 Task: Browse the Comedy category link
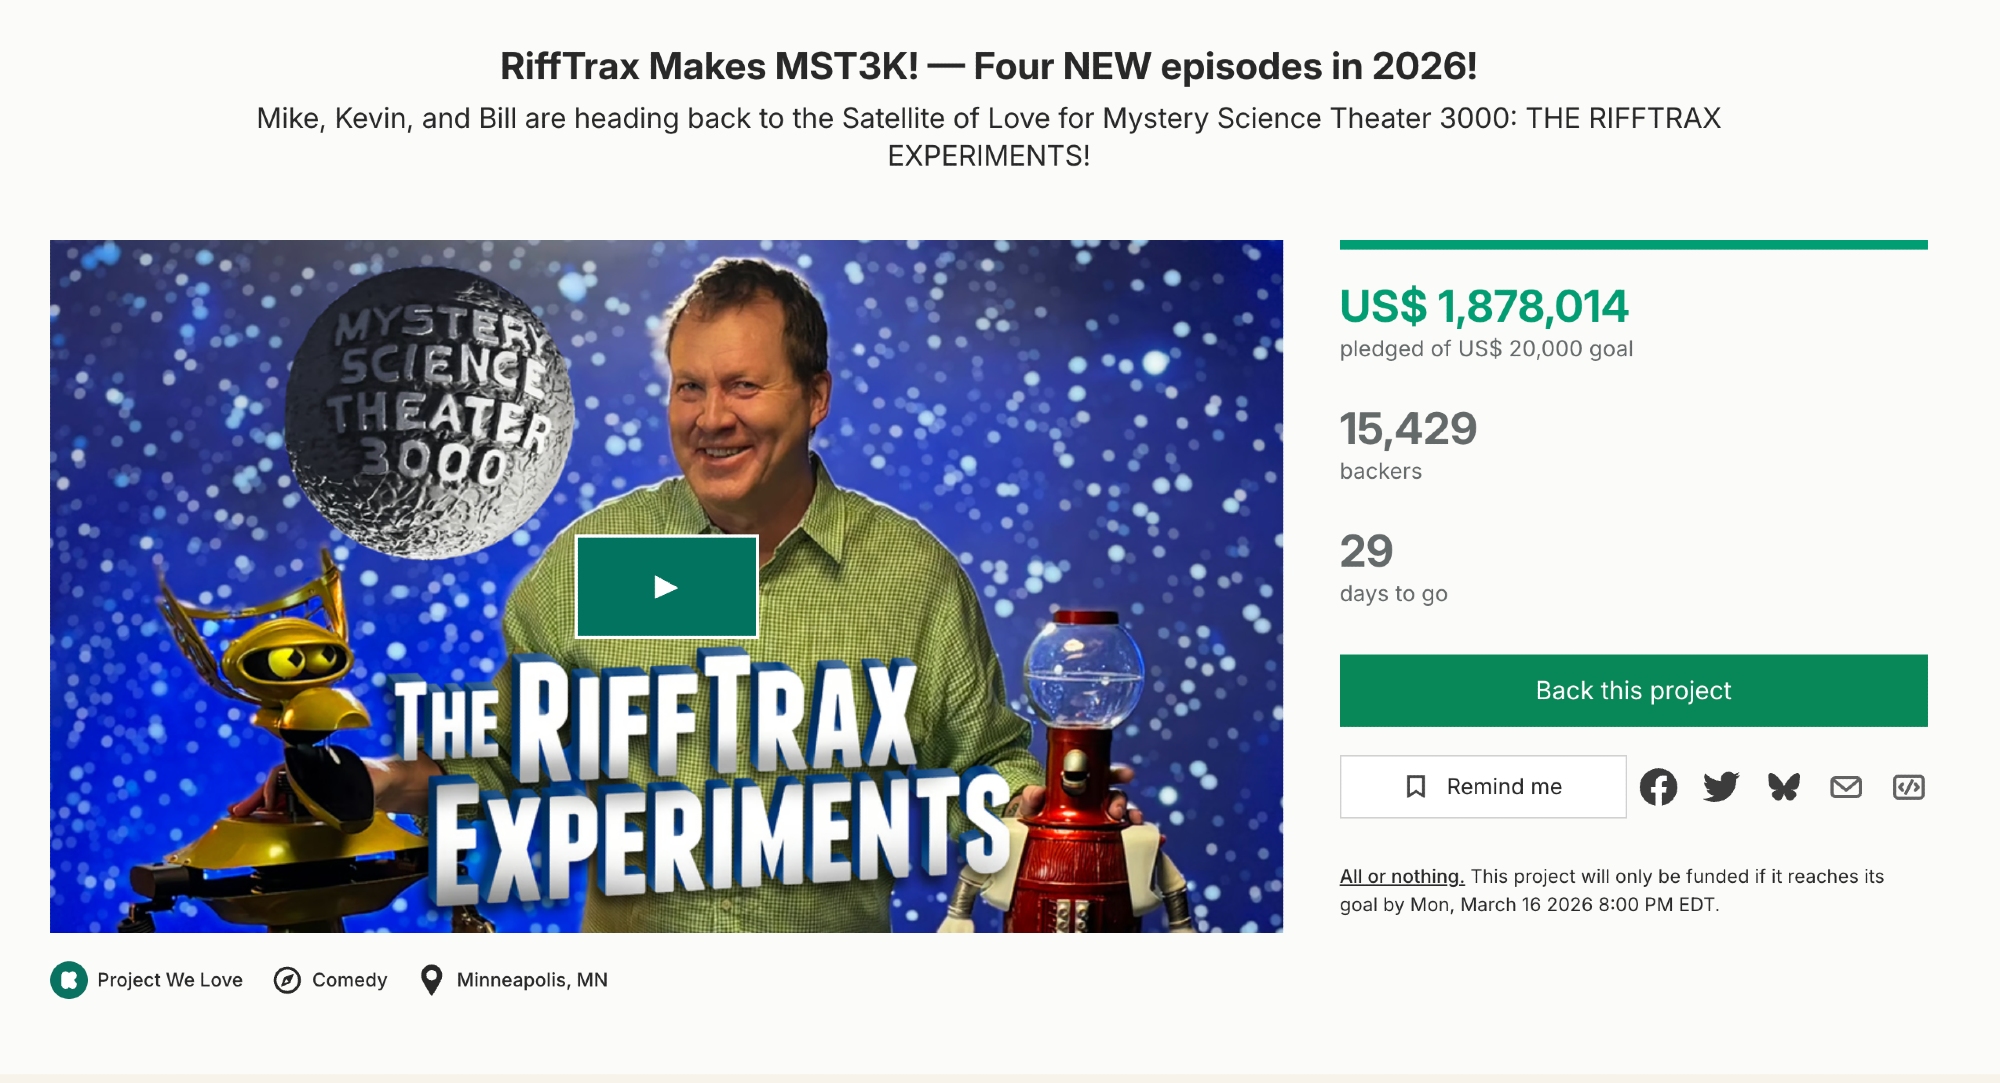(349, 980)
